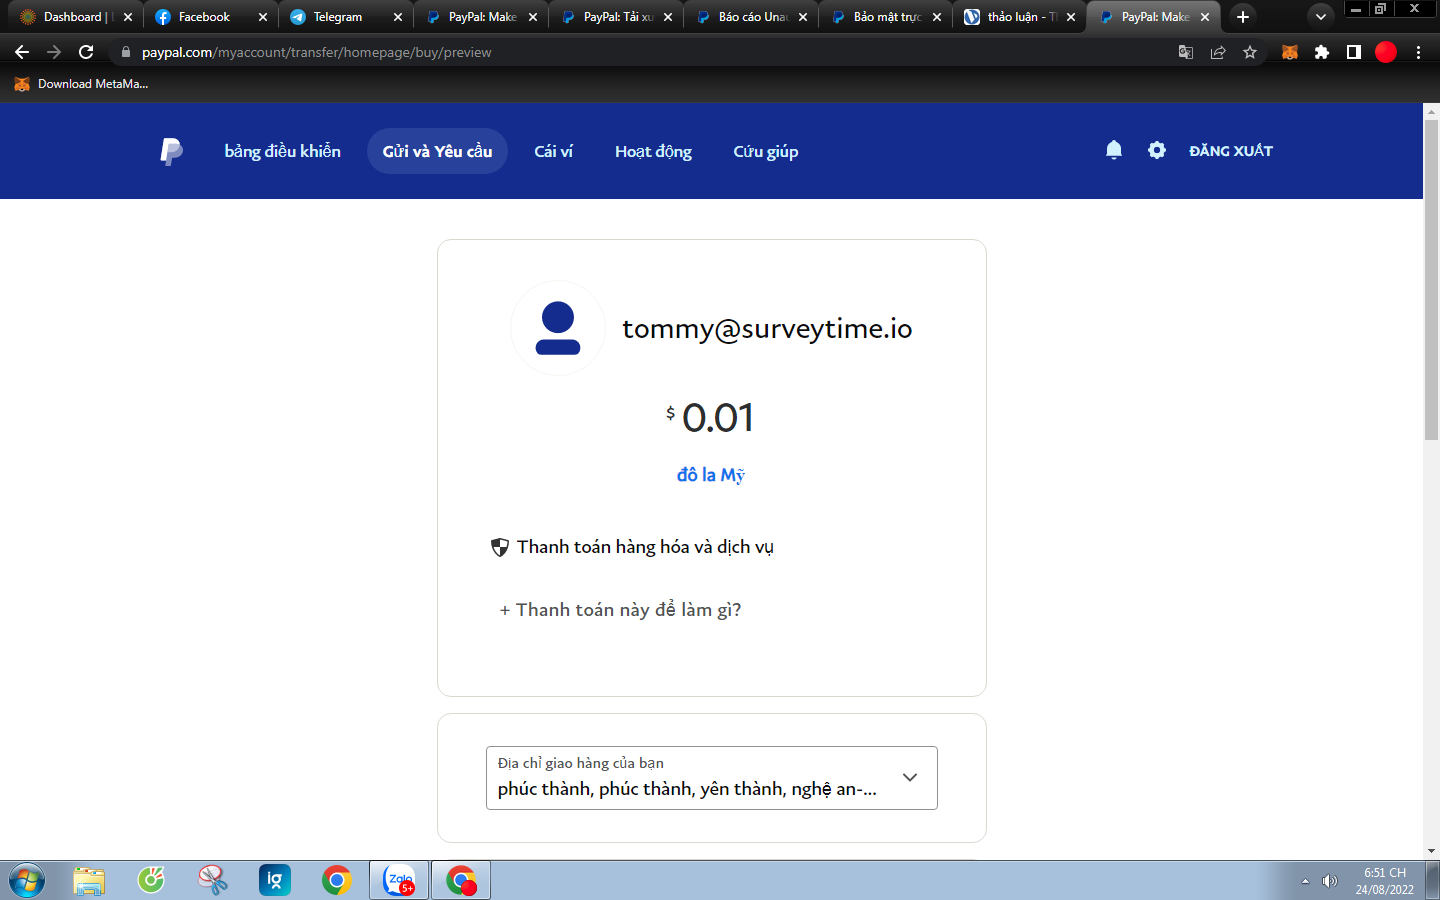The image size is (1440, 900).
Task: Show hidden system tray icons
Action: click(1305, 881)
